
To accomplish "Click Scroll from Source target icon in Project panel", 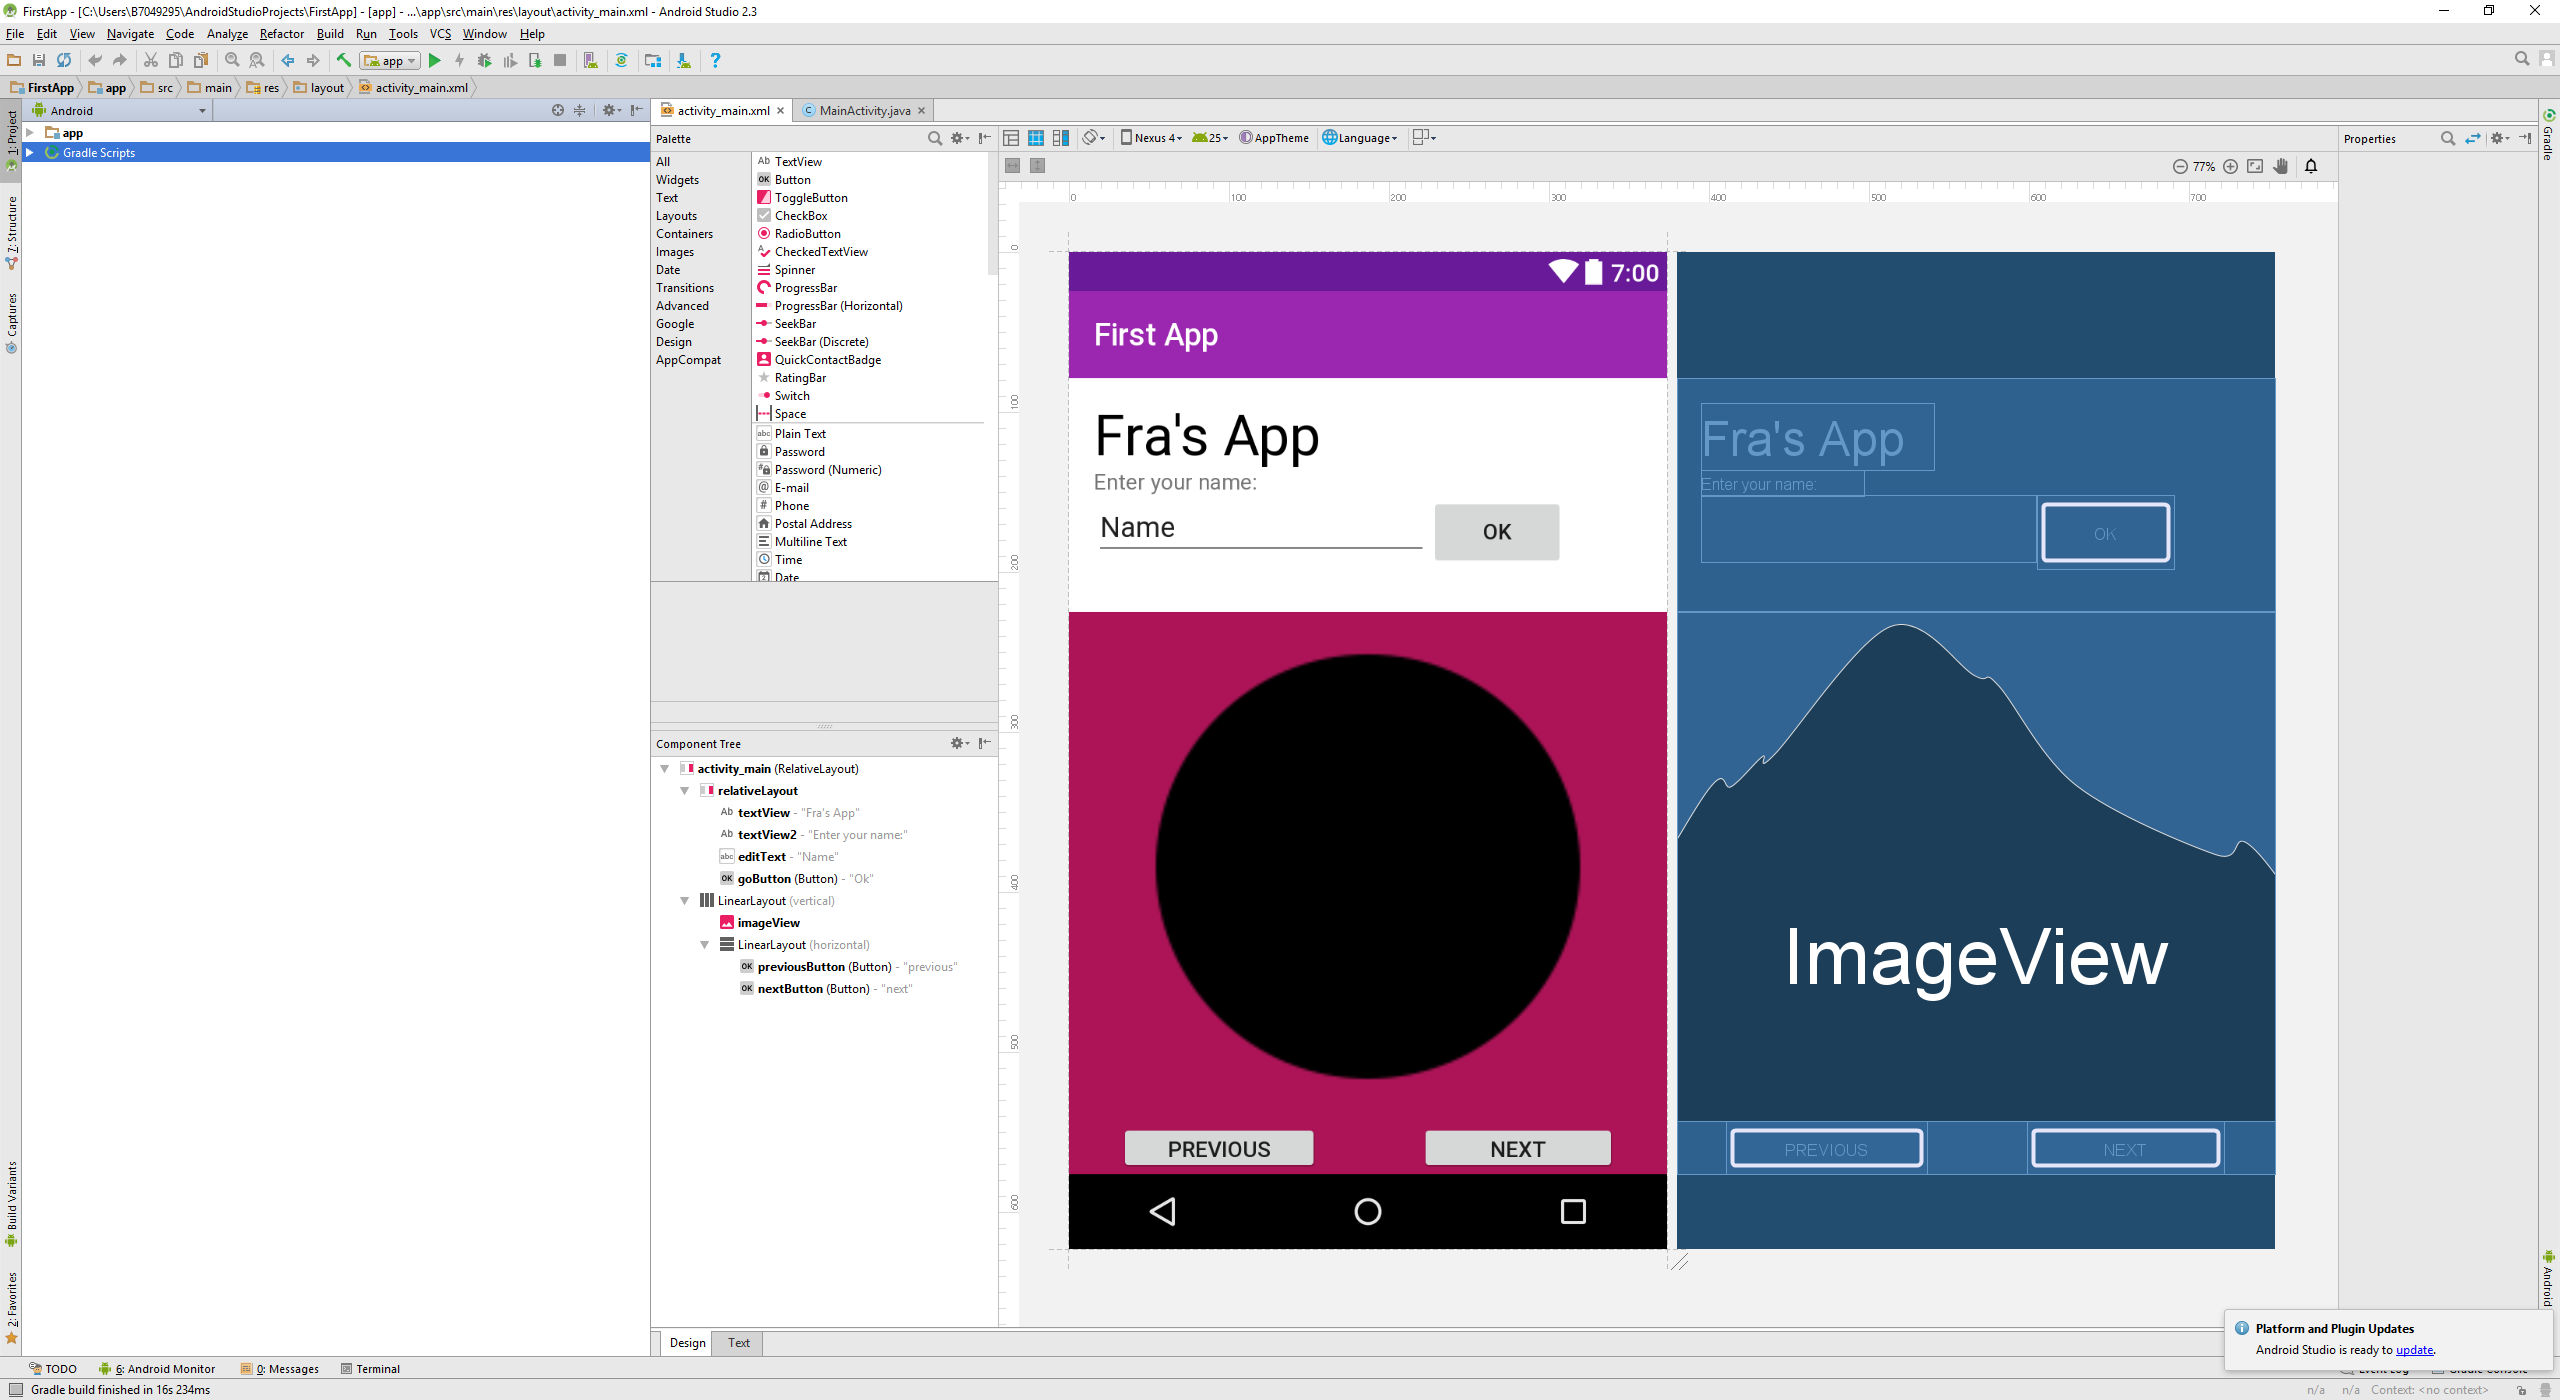I will pos(558,111).
